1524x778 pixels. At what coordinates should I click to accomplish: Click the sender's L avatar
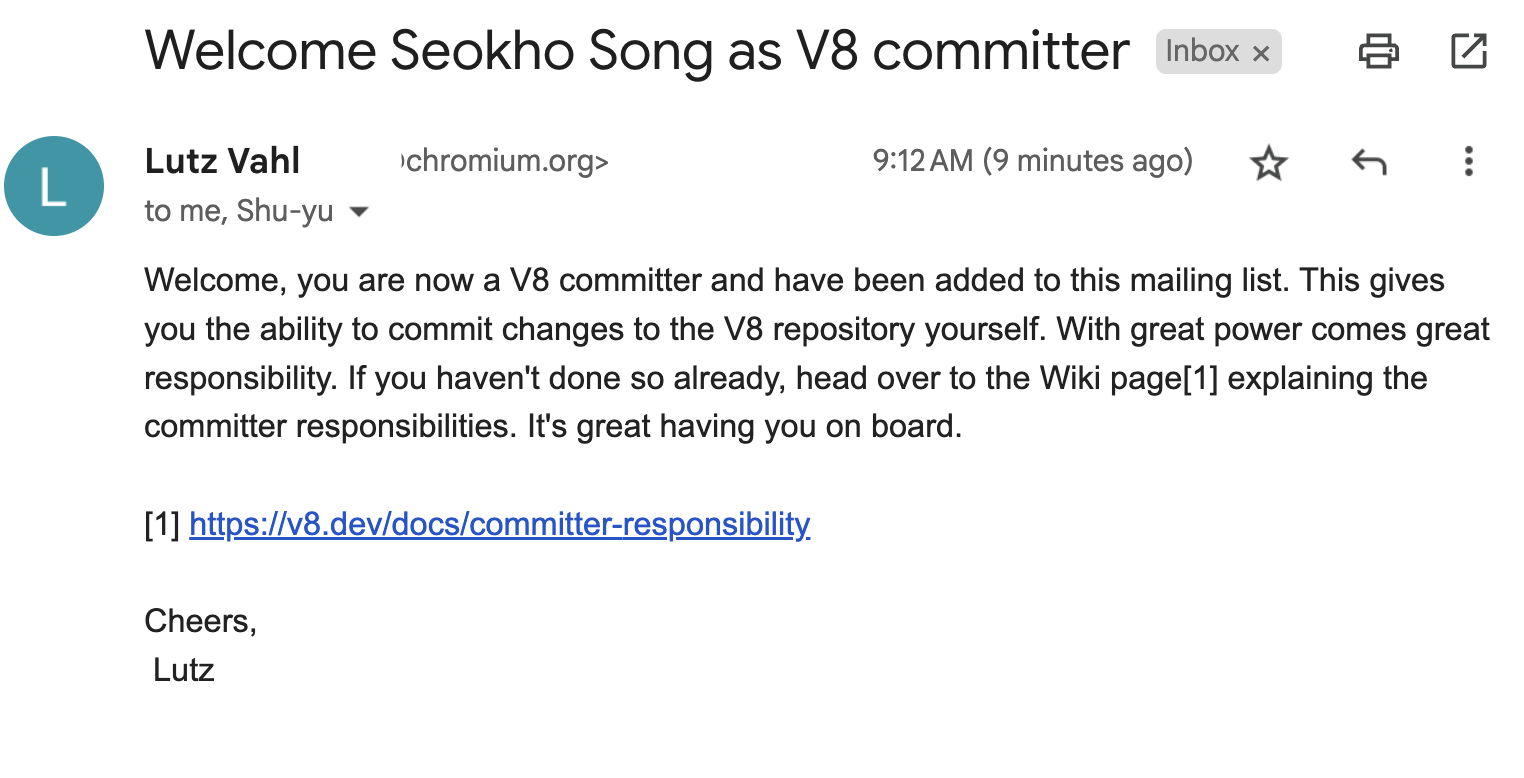point(54,186)
